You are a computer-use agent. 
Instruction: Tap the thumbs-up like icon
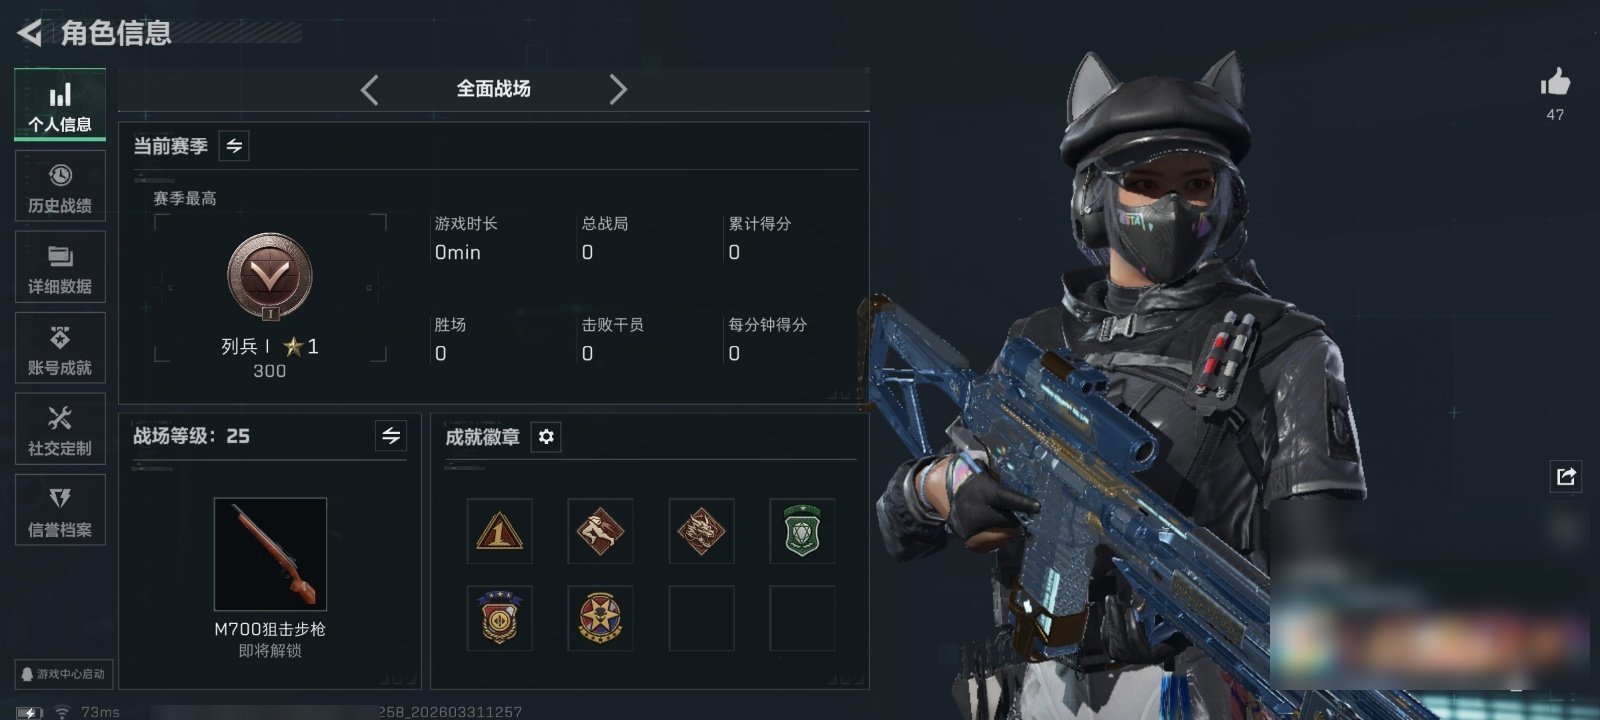[1555, 83]
